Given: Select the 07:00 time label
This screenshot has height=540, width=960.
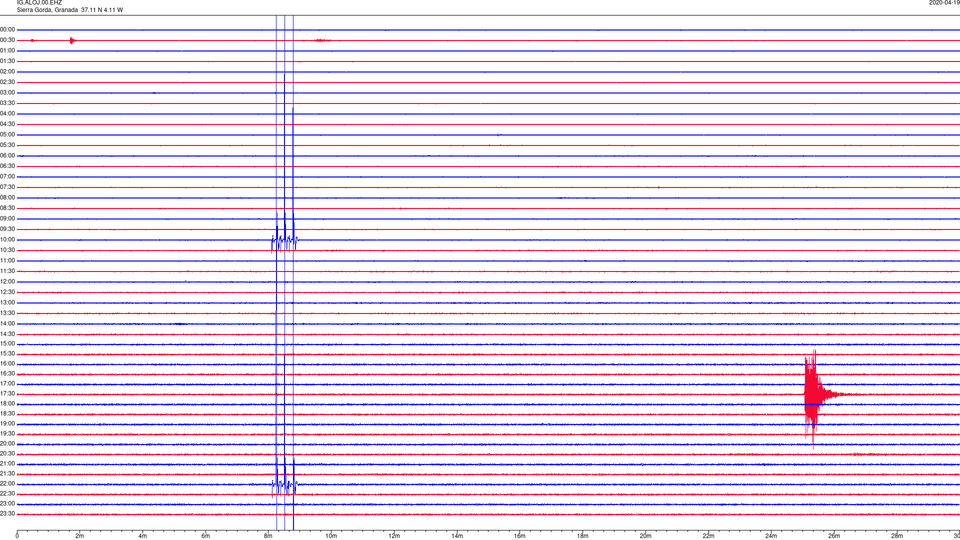Looking at the screenshot, I should pyautogui.click(x=7, y=176).
